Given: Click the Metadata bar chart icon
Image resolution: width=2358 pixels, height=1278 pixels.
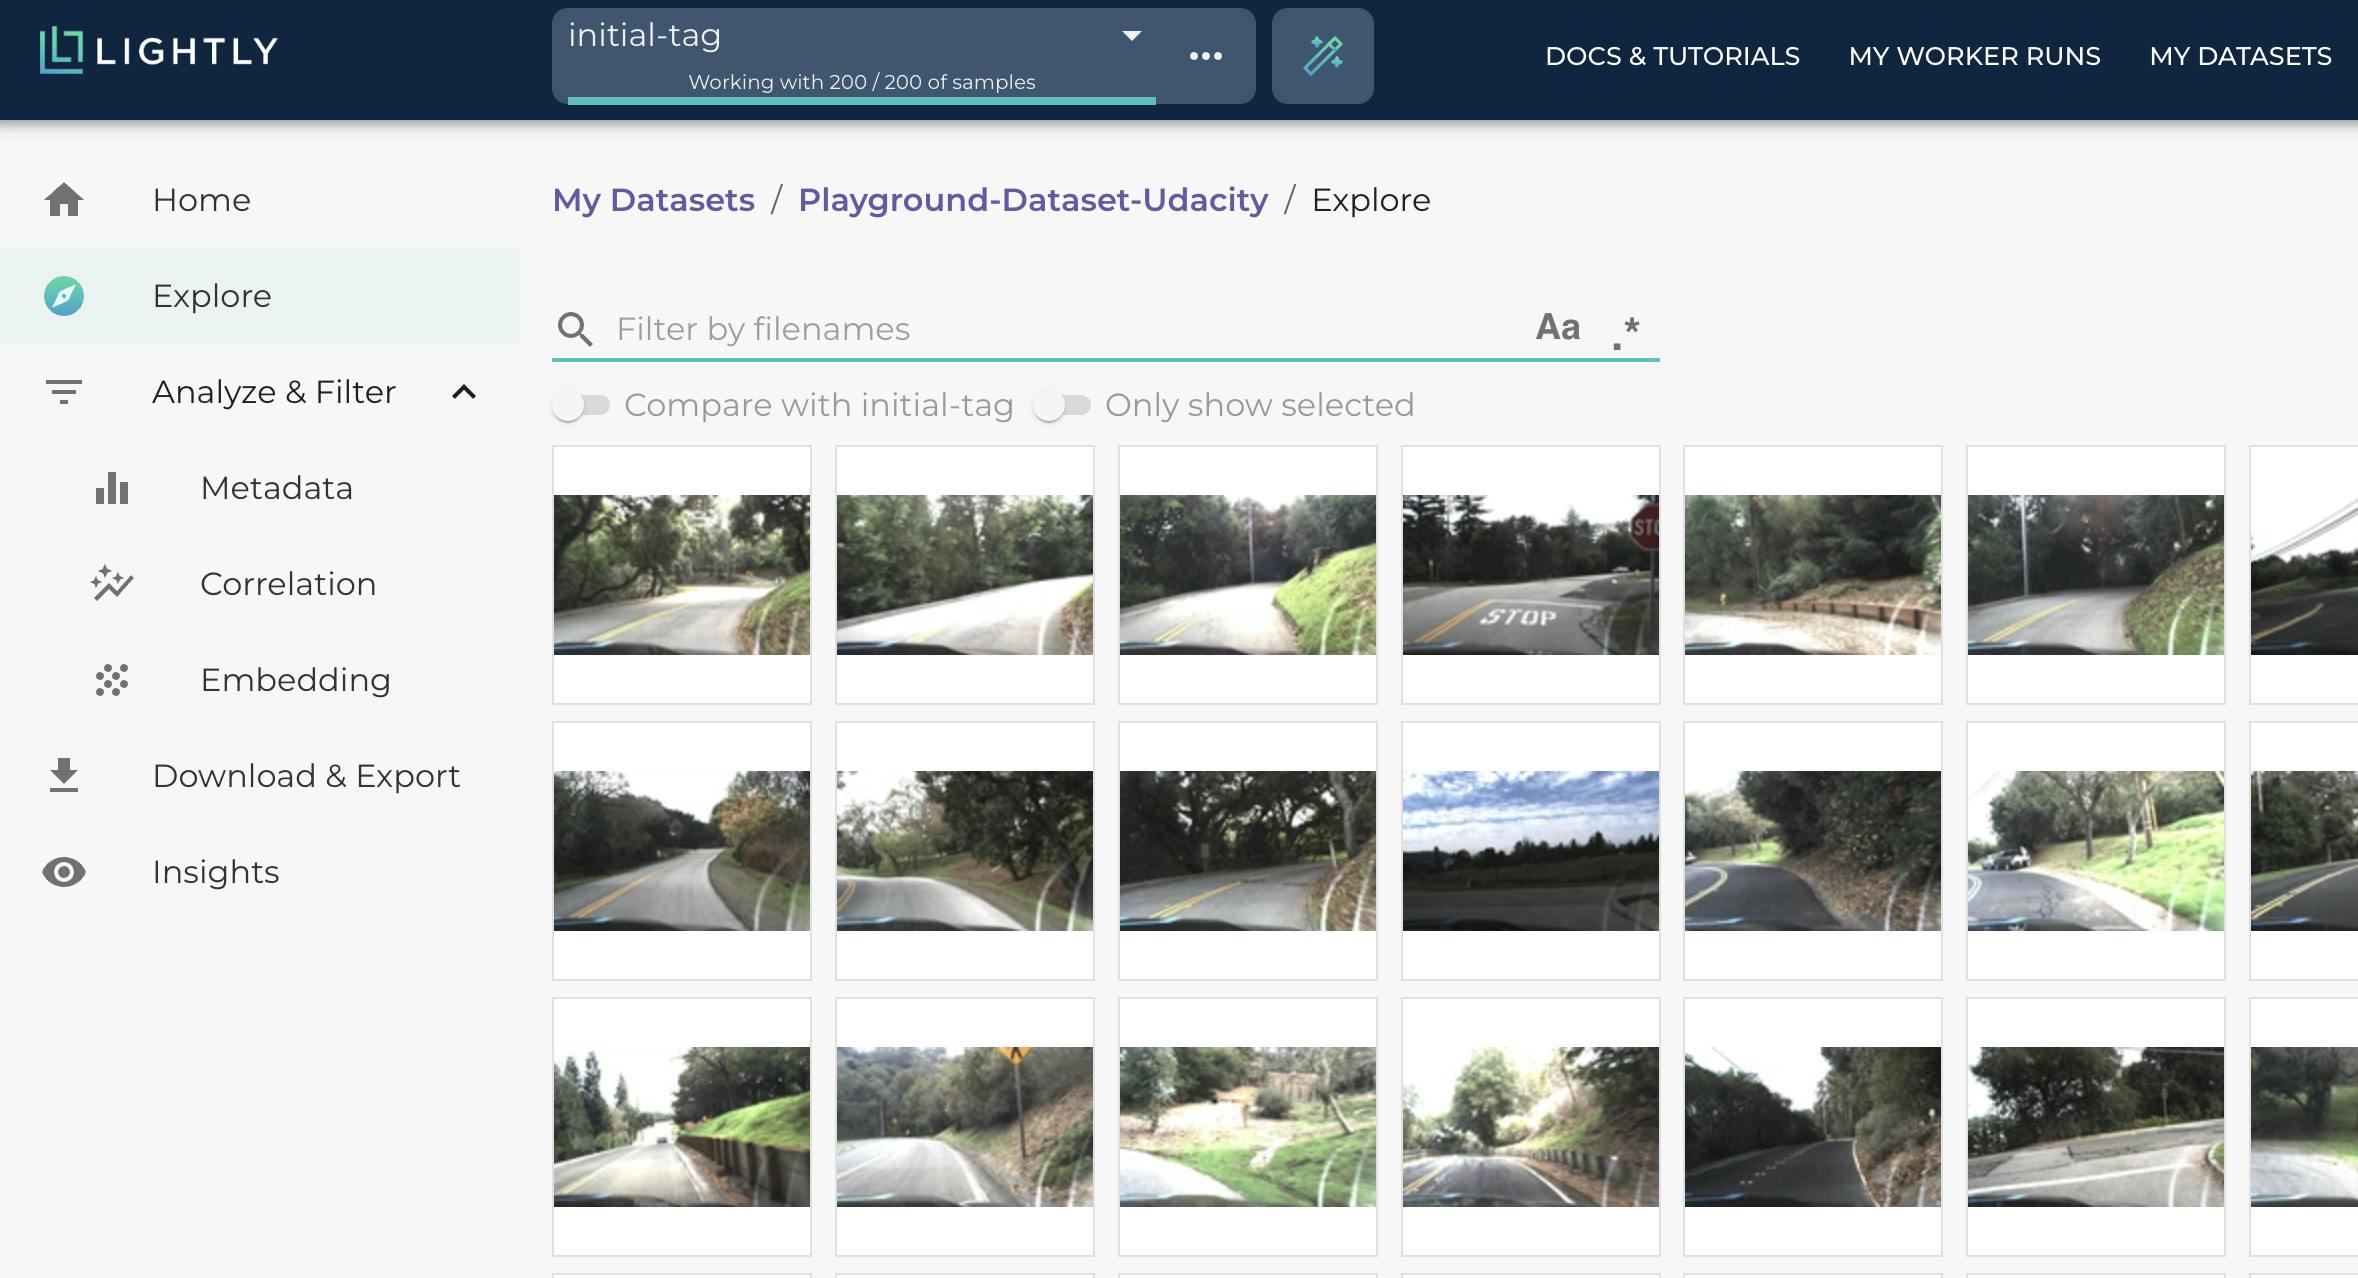Looking at the screenshot, I should (112, 488).
